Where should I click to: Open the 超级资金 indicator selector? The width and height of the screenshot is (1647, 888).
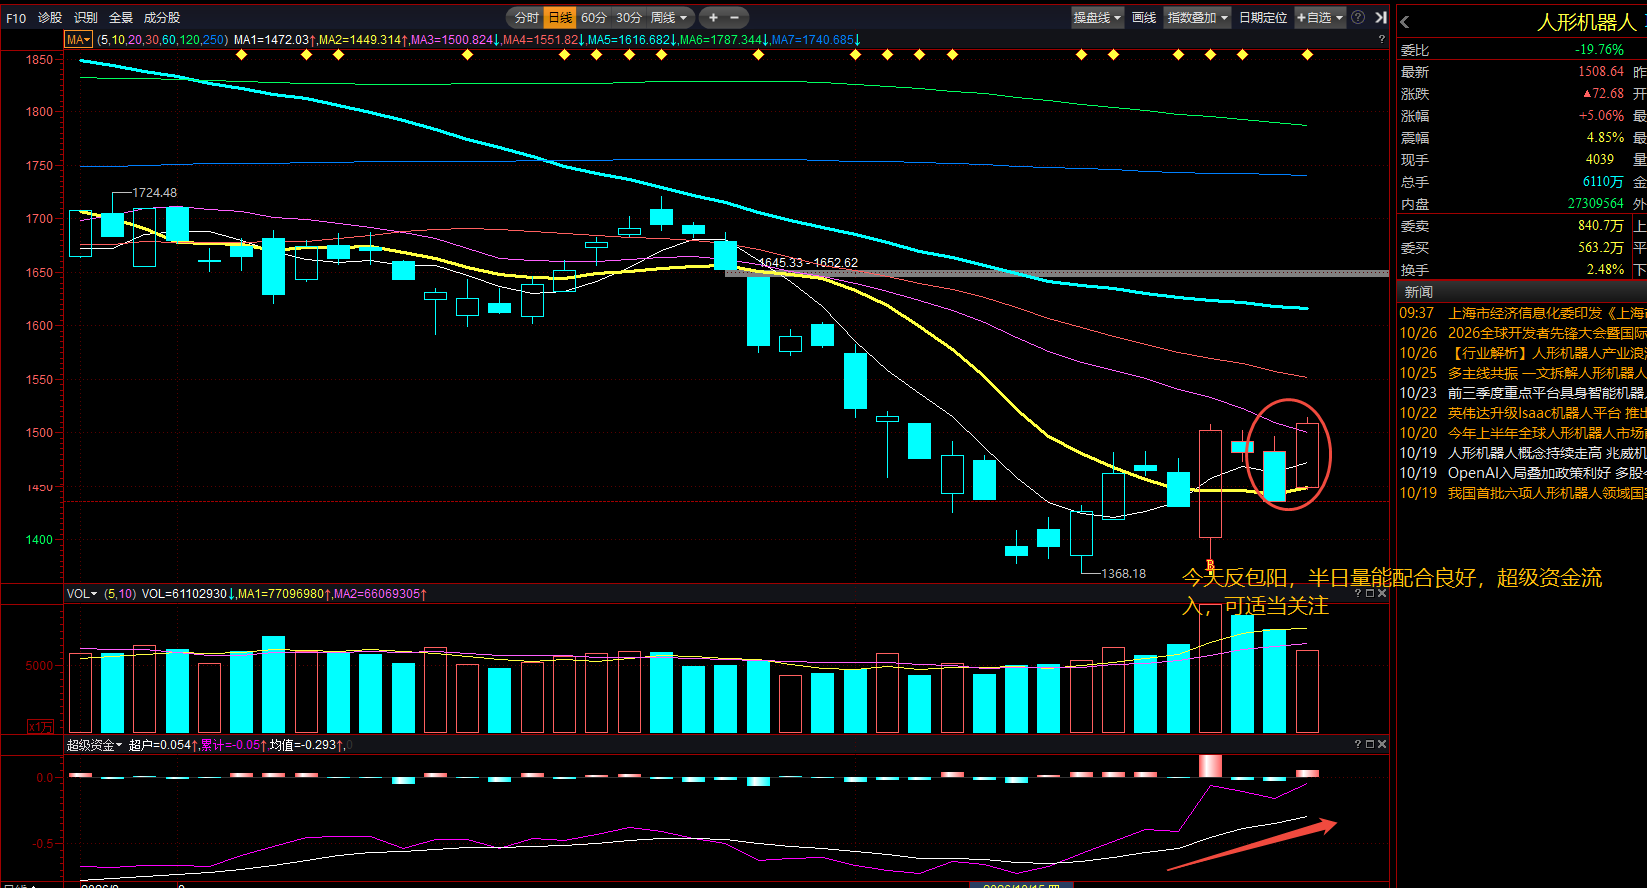(94, 745)
